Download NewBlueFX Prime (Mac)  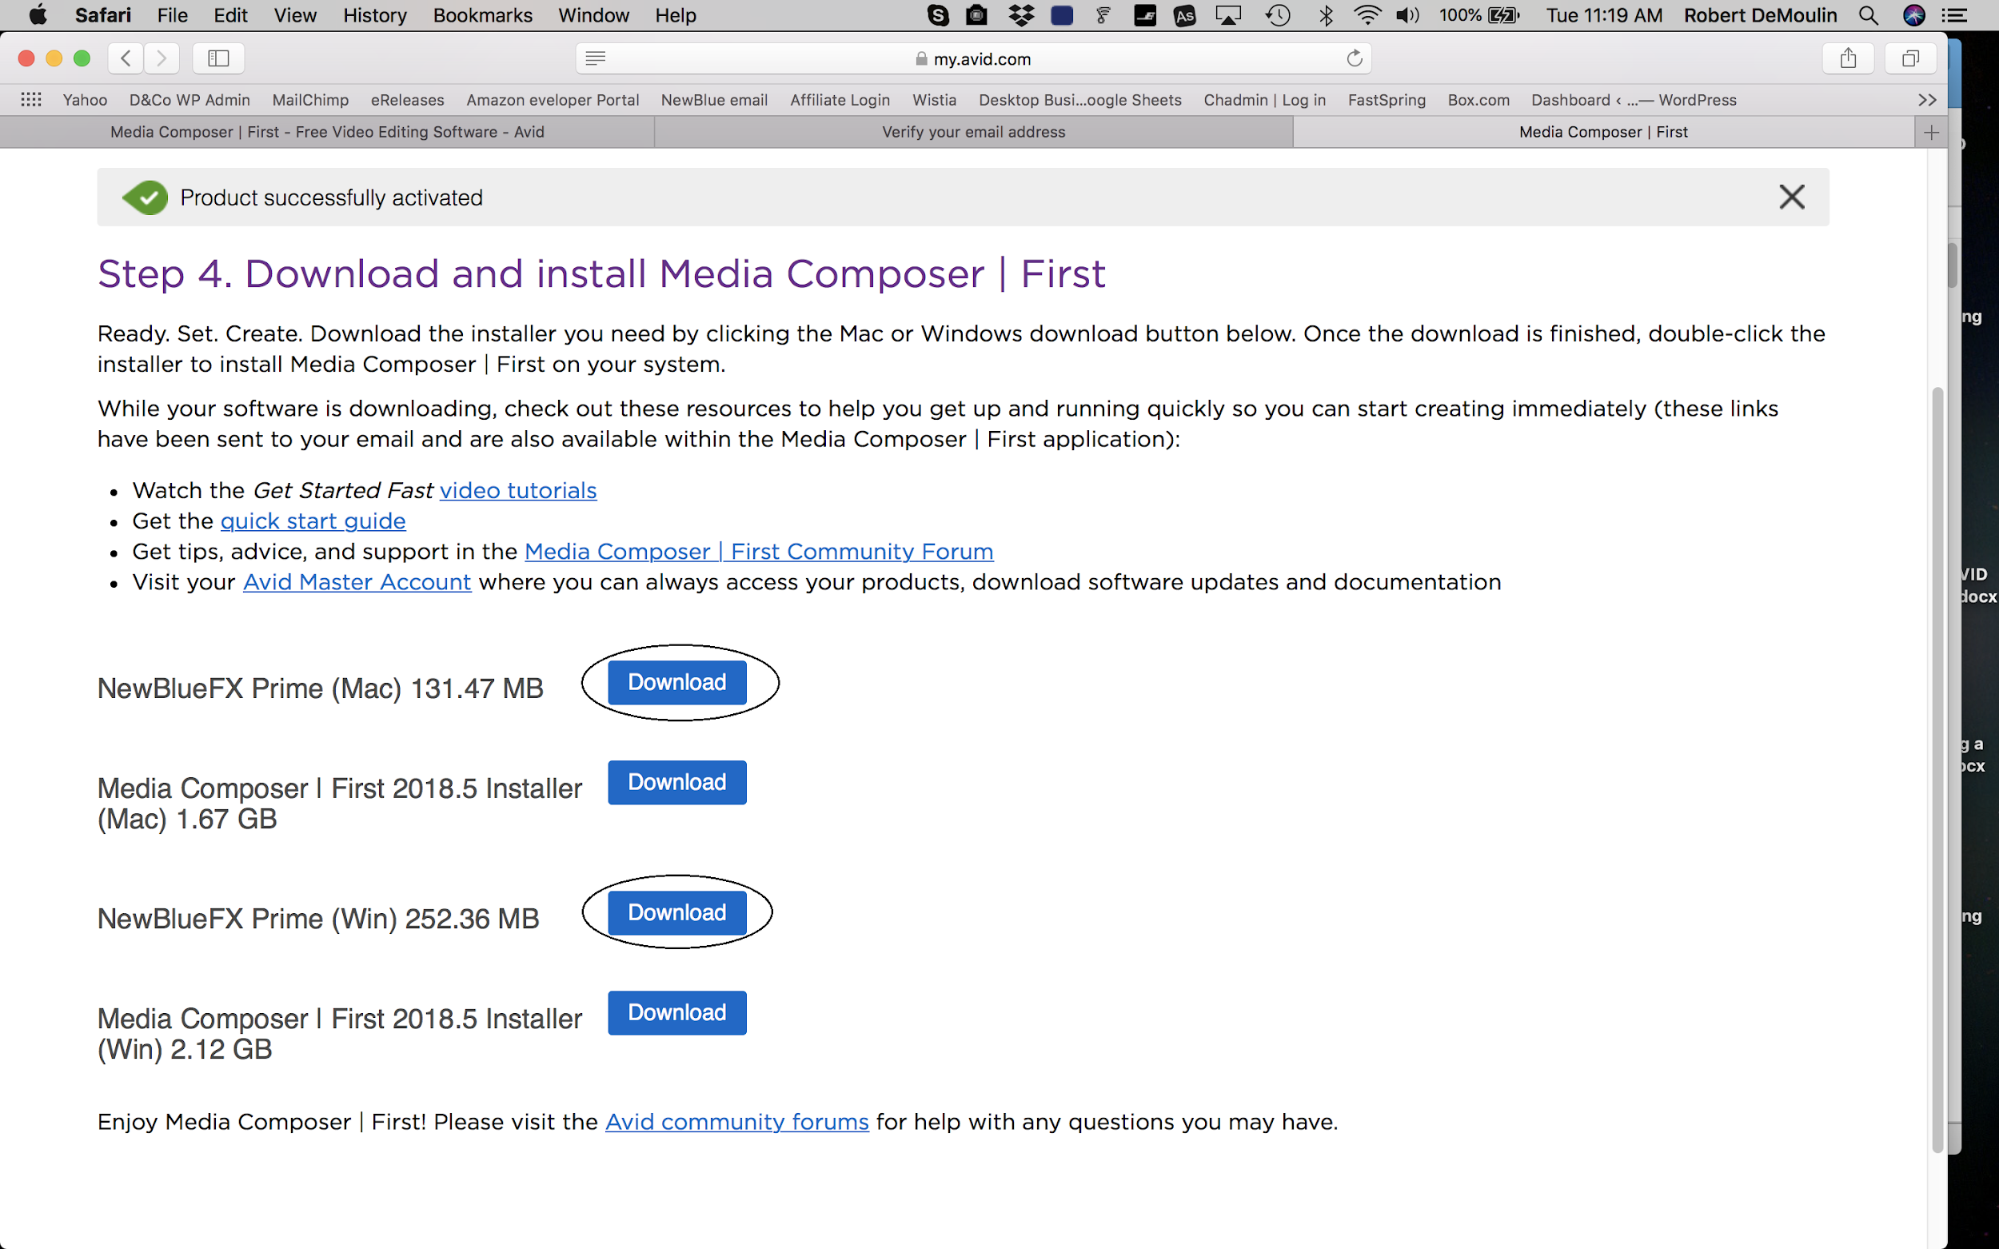(x=677, y=683)
